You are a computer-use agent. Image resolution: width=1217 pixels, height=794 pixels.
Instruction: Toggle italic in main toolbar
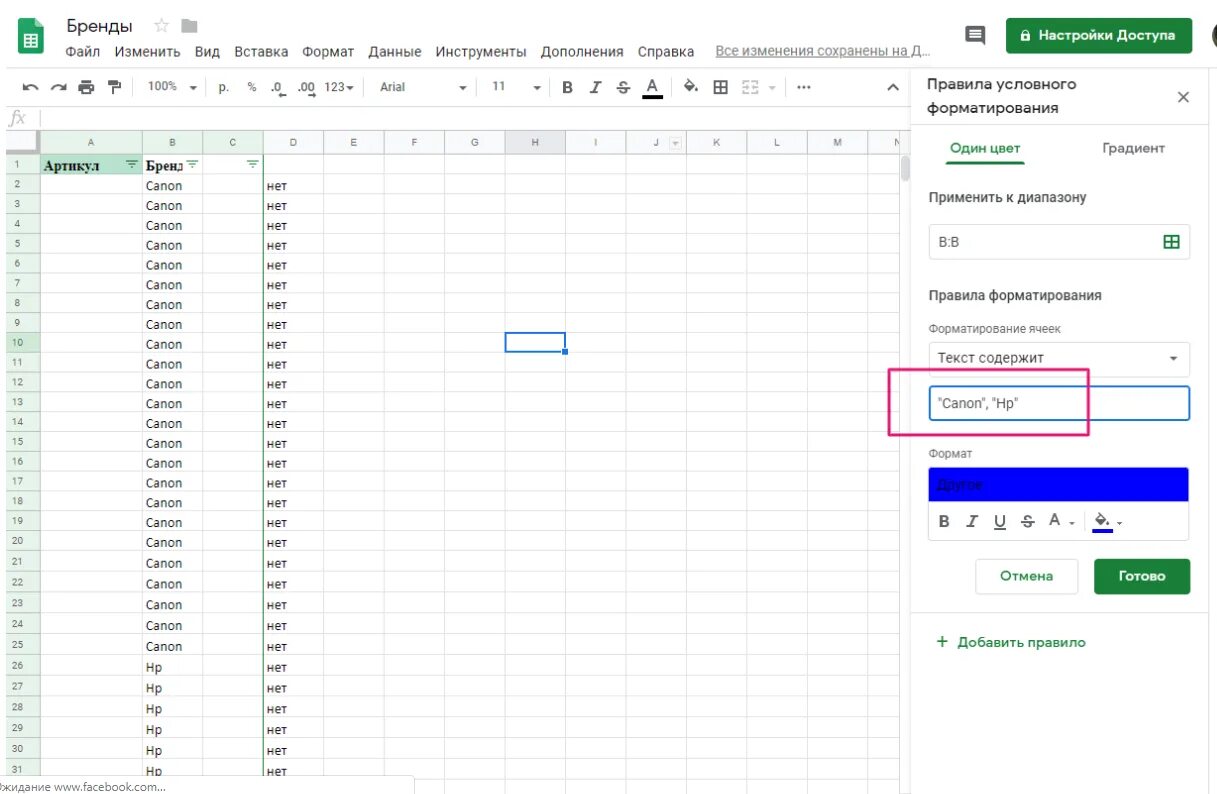click(595, 88)
